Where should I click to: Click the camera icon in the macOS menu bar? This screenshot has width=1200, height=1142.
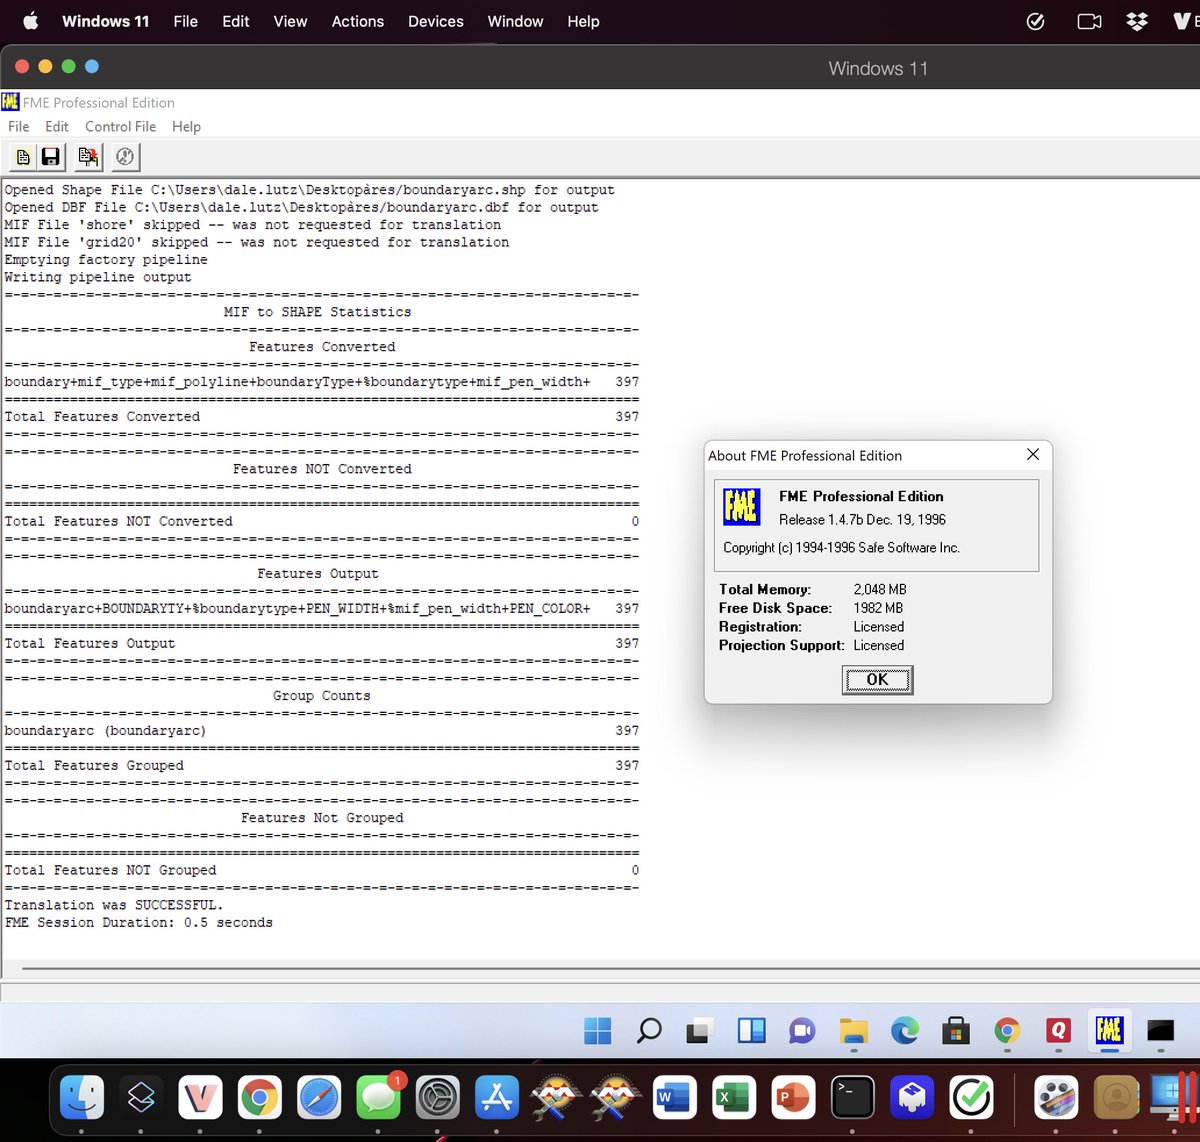(1089, 21)
